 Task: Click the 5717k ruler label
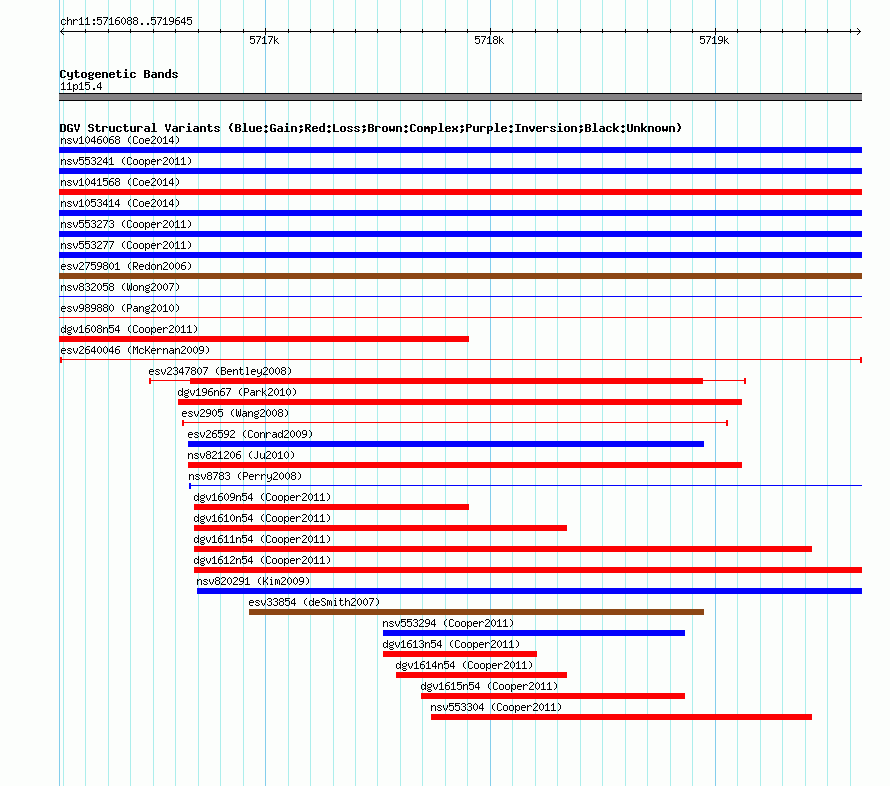coord(264,40)
